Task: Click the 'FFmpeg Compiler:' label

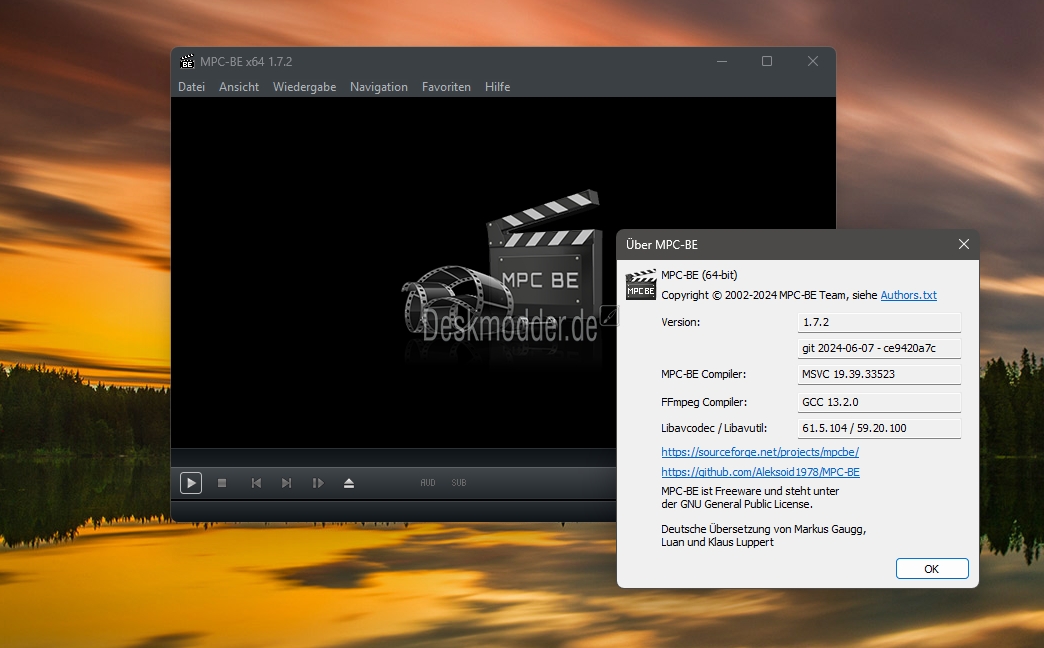Action: [704, 402]
